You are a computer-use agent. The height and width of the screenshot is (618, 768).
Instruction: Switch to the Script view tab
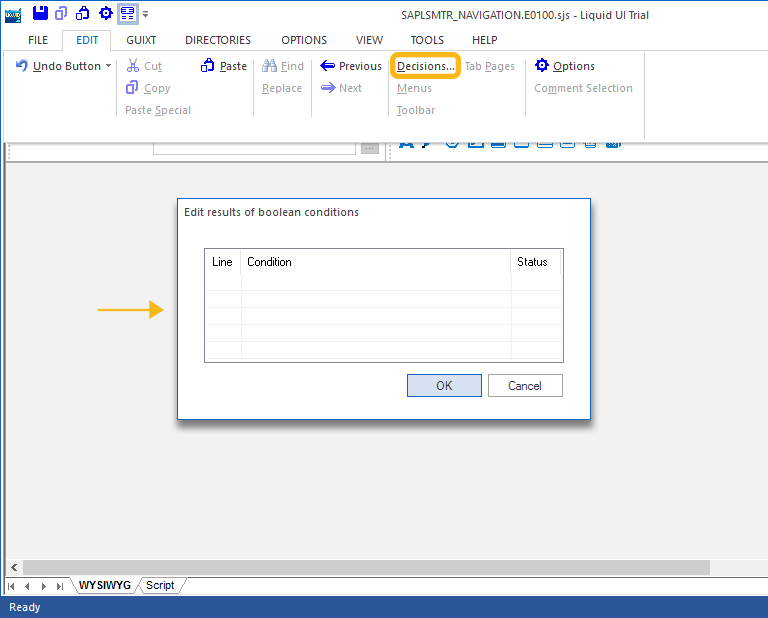coord(160,585)
